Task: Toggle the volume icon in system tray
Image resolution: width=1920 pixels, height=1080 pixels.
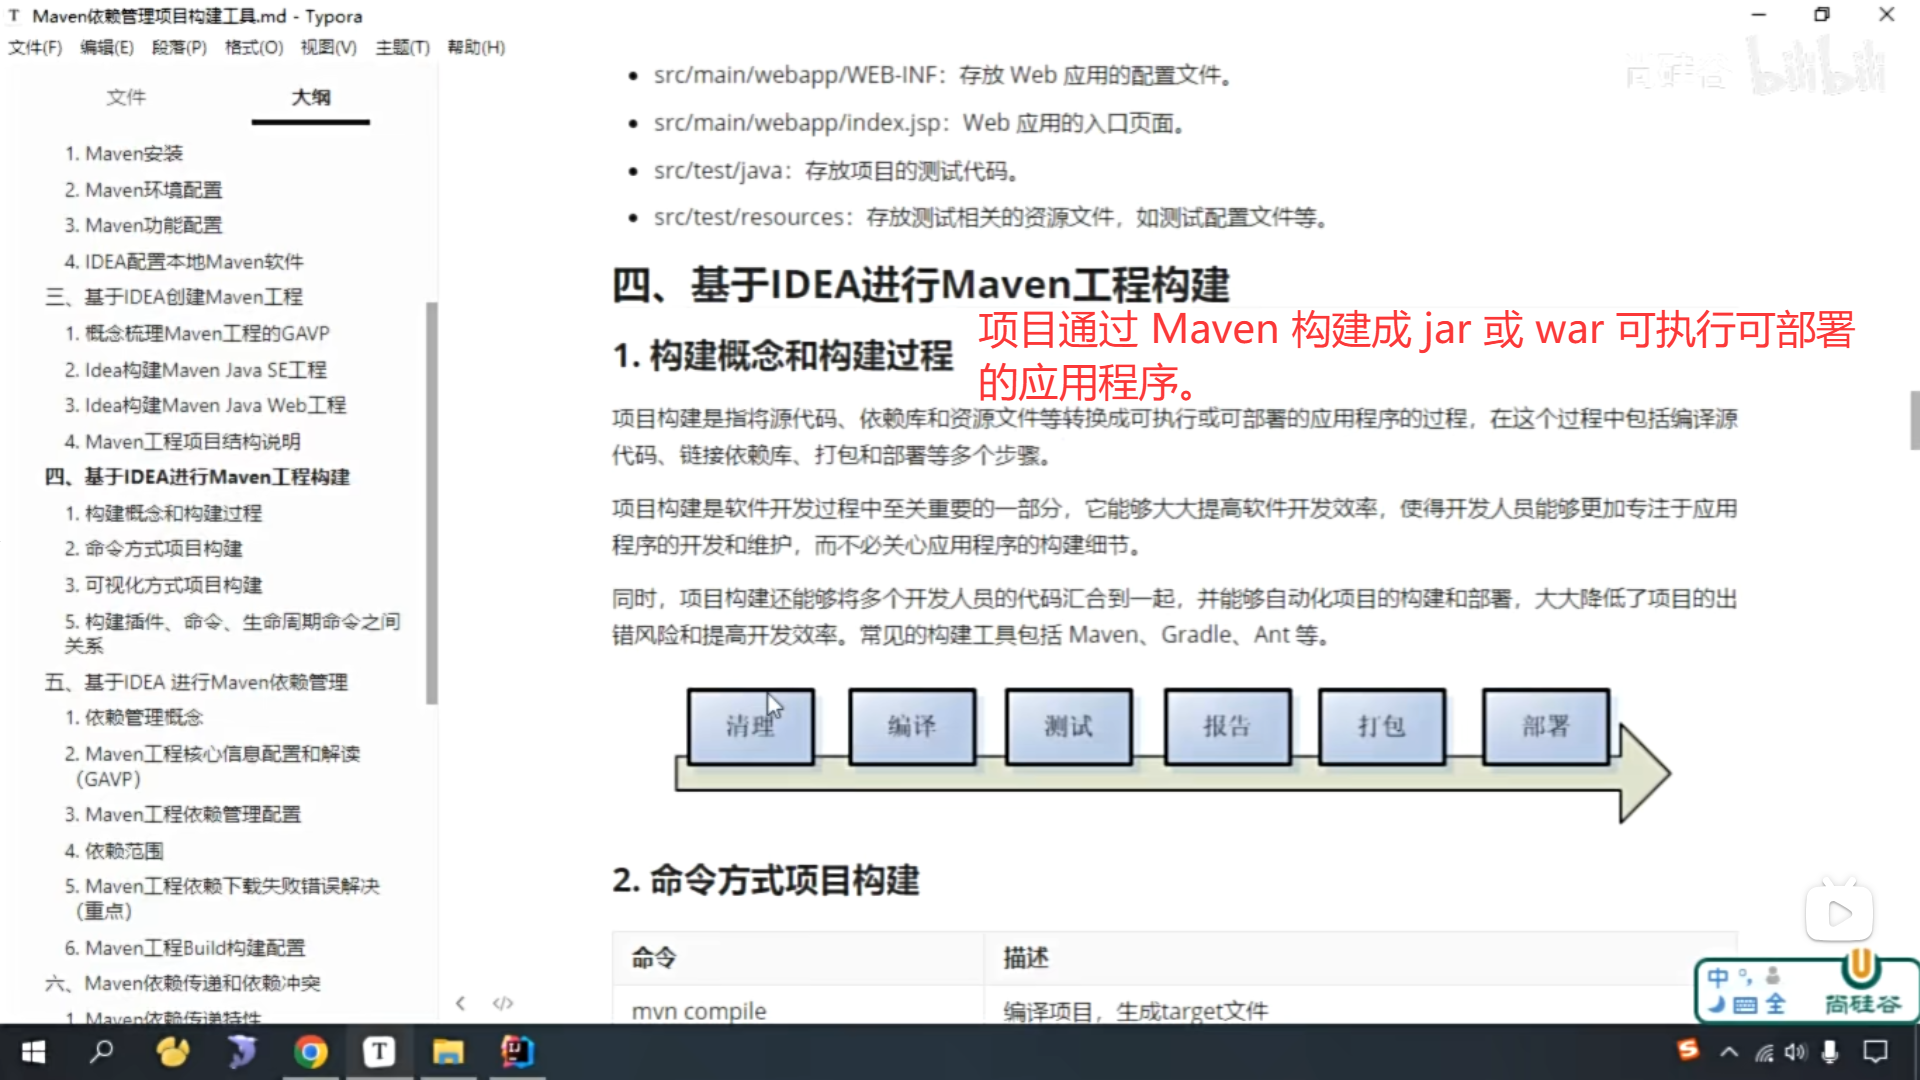Action: click(x=1796, y=1052)
